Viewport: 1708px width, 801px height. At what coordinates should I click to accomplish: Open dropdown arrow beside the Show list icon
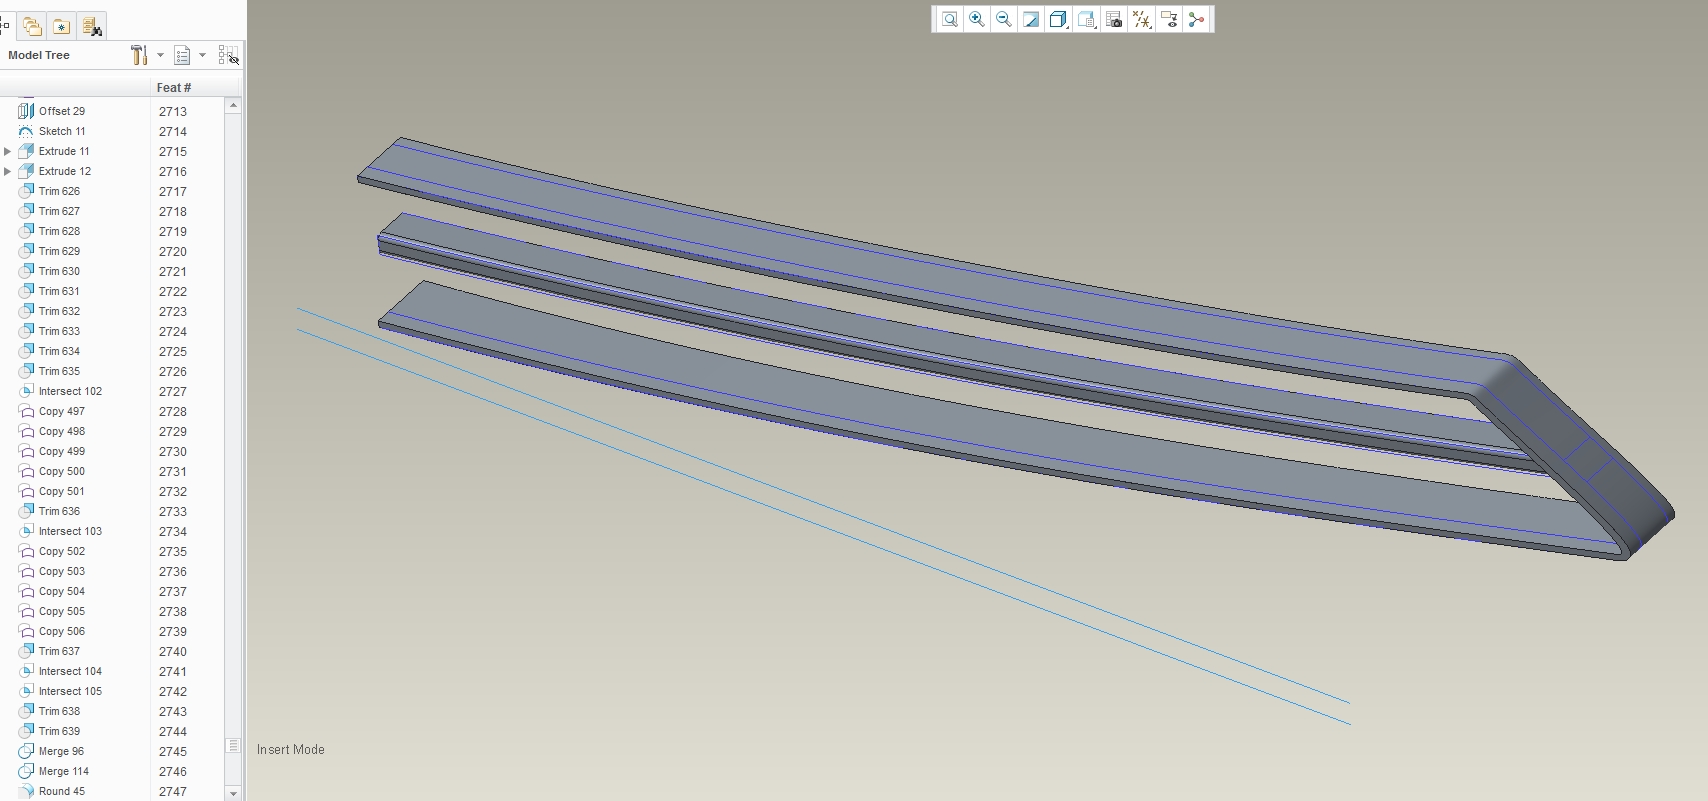[x=202, y=55]
